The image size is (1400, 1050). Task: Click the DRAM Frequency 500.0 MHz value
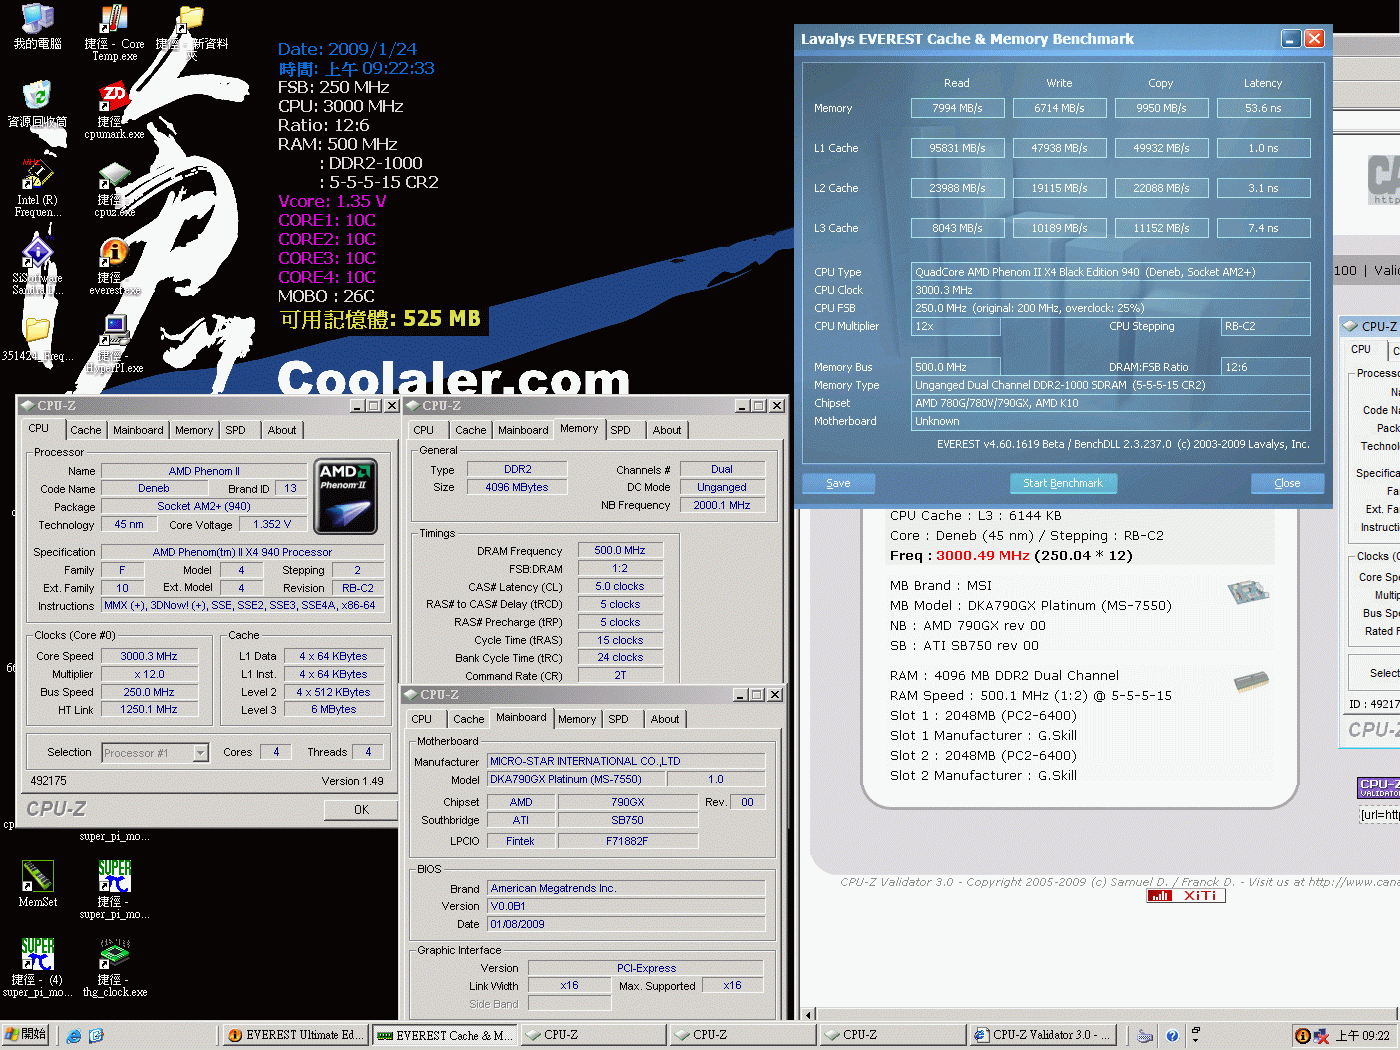620,550
